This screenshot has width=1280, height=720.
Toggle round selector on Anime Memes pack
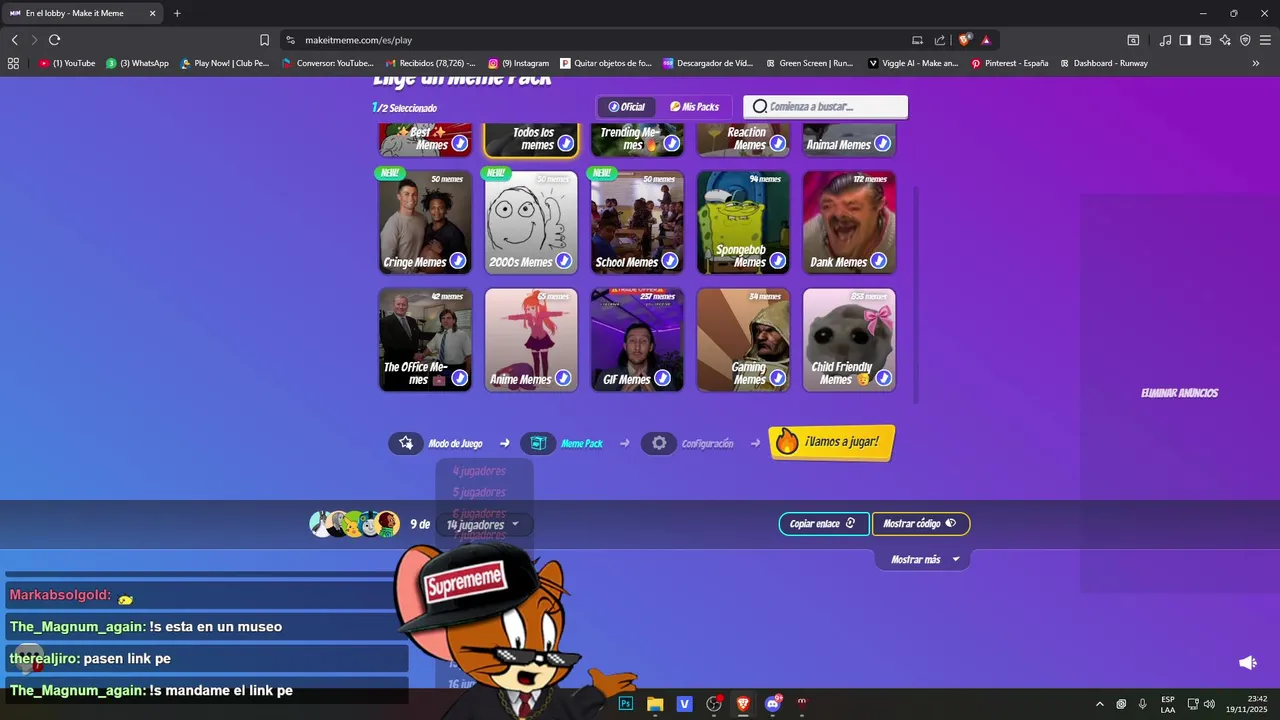click(563, 378)
